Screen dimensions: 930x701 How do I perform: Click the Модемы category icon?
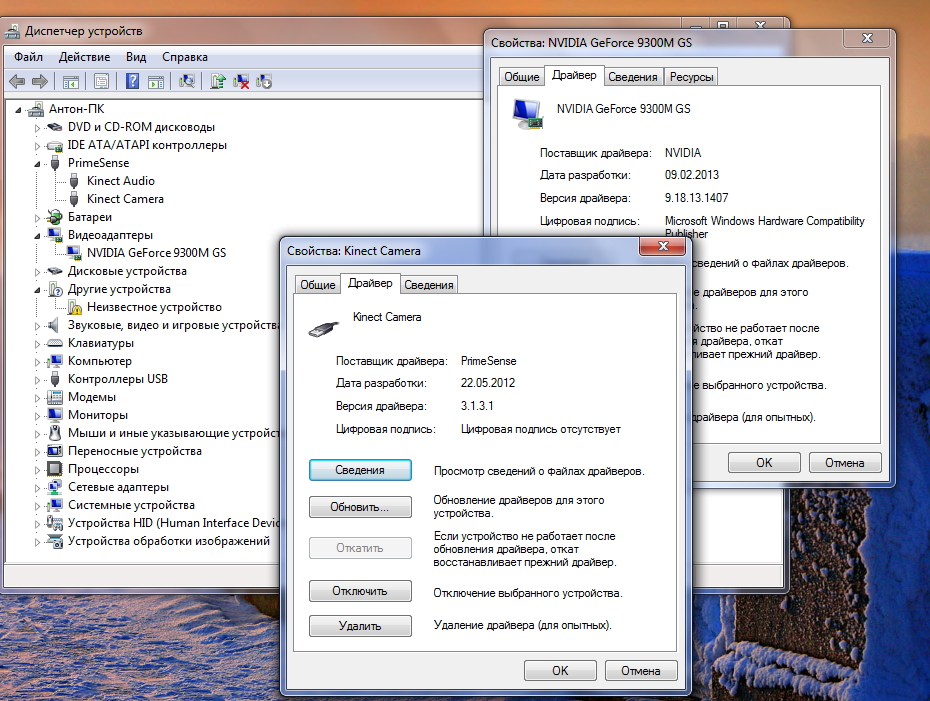pos(55,397)
